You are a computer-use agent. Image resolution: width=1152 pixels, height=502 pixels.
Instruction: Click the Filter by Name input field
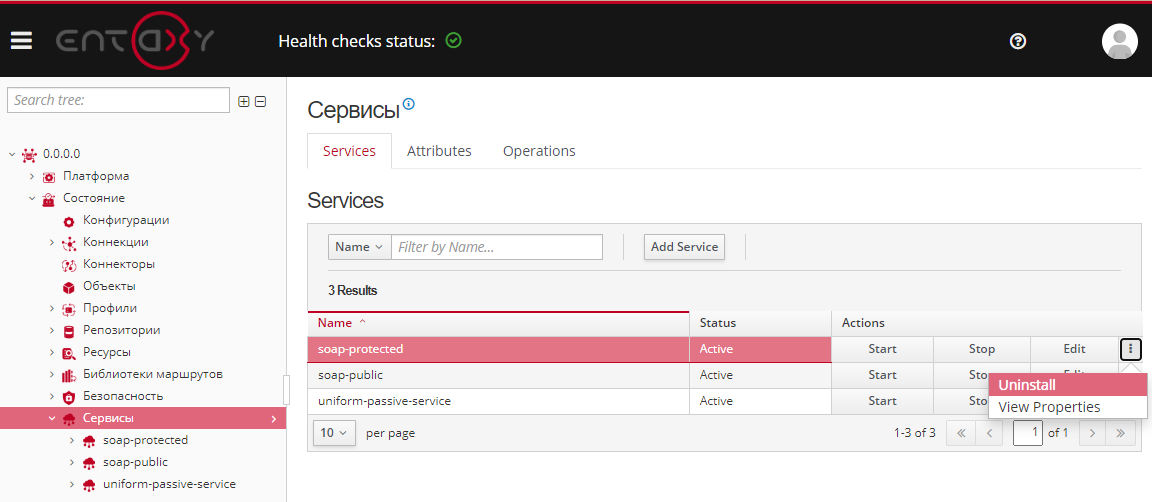[x=497, y=247]
